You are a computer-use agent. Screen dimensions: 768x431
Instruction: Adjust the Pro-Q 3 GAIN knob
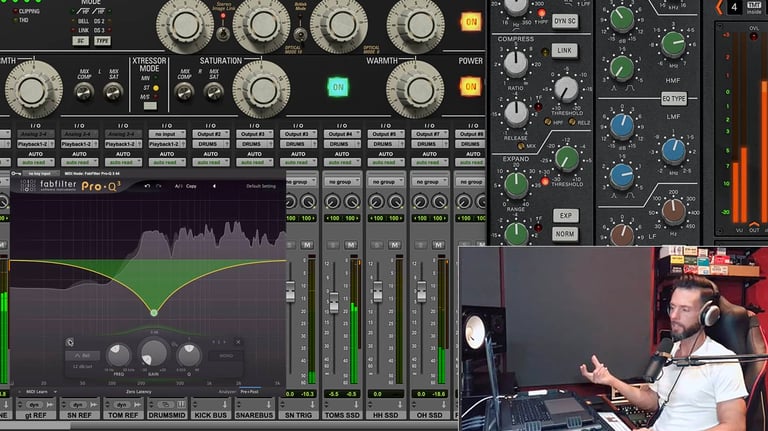pos(154,353)
